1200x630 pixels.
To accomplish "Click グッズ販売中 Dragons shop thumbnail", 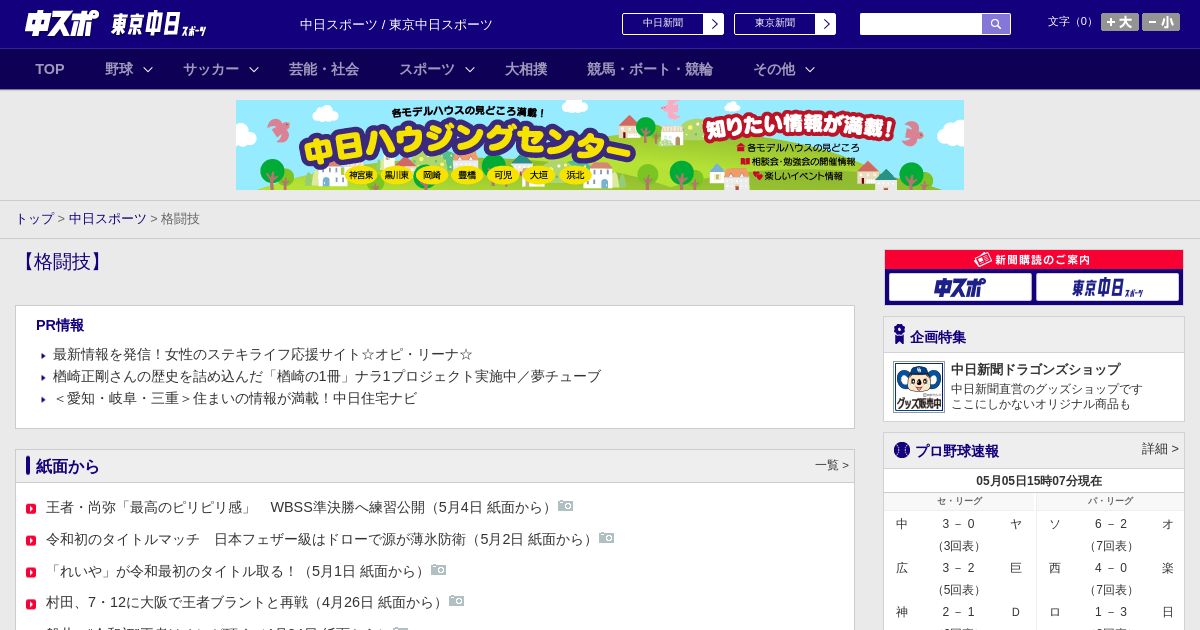I will click(x=919, y=387).
